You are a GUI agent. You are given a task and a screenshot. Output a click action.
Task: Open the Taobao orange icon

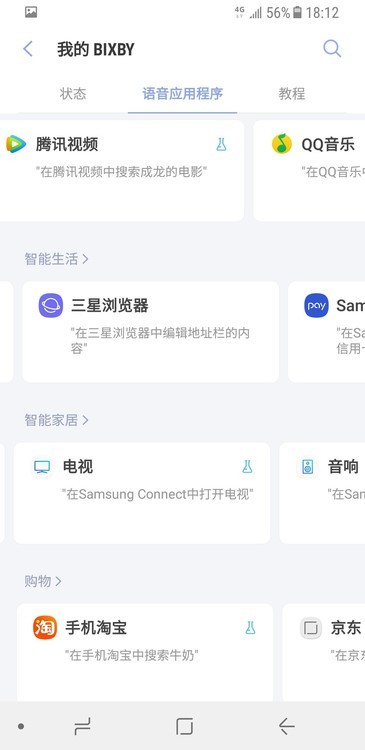click(x=45, y=628)
